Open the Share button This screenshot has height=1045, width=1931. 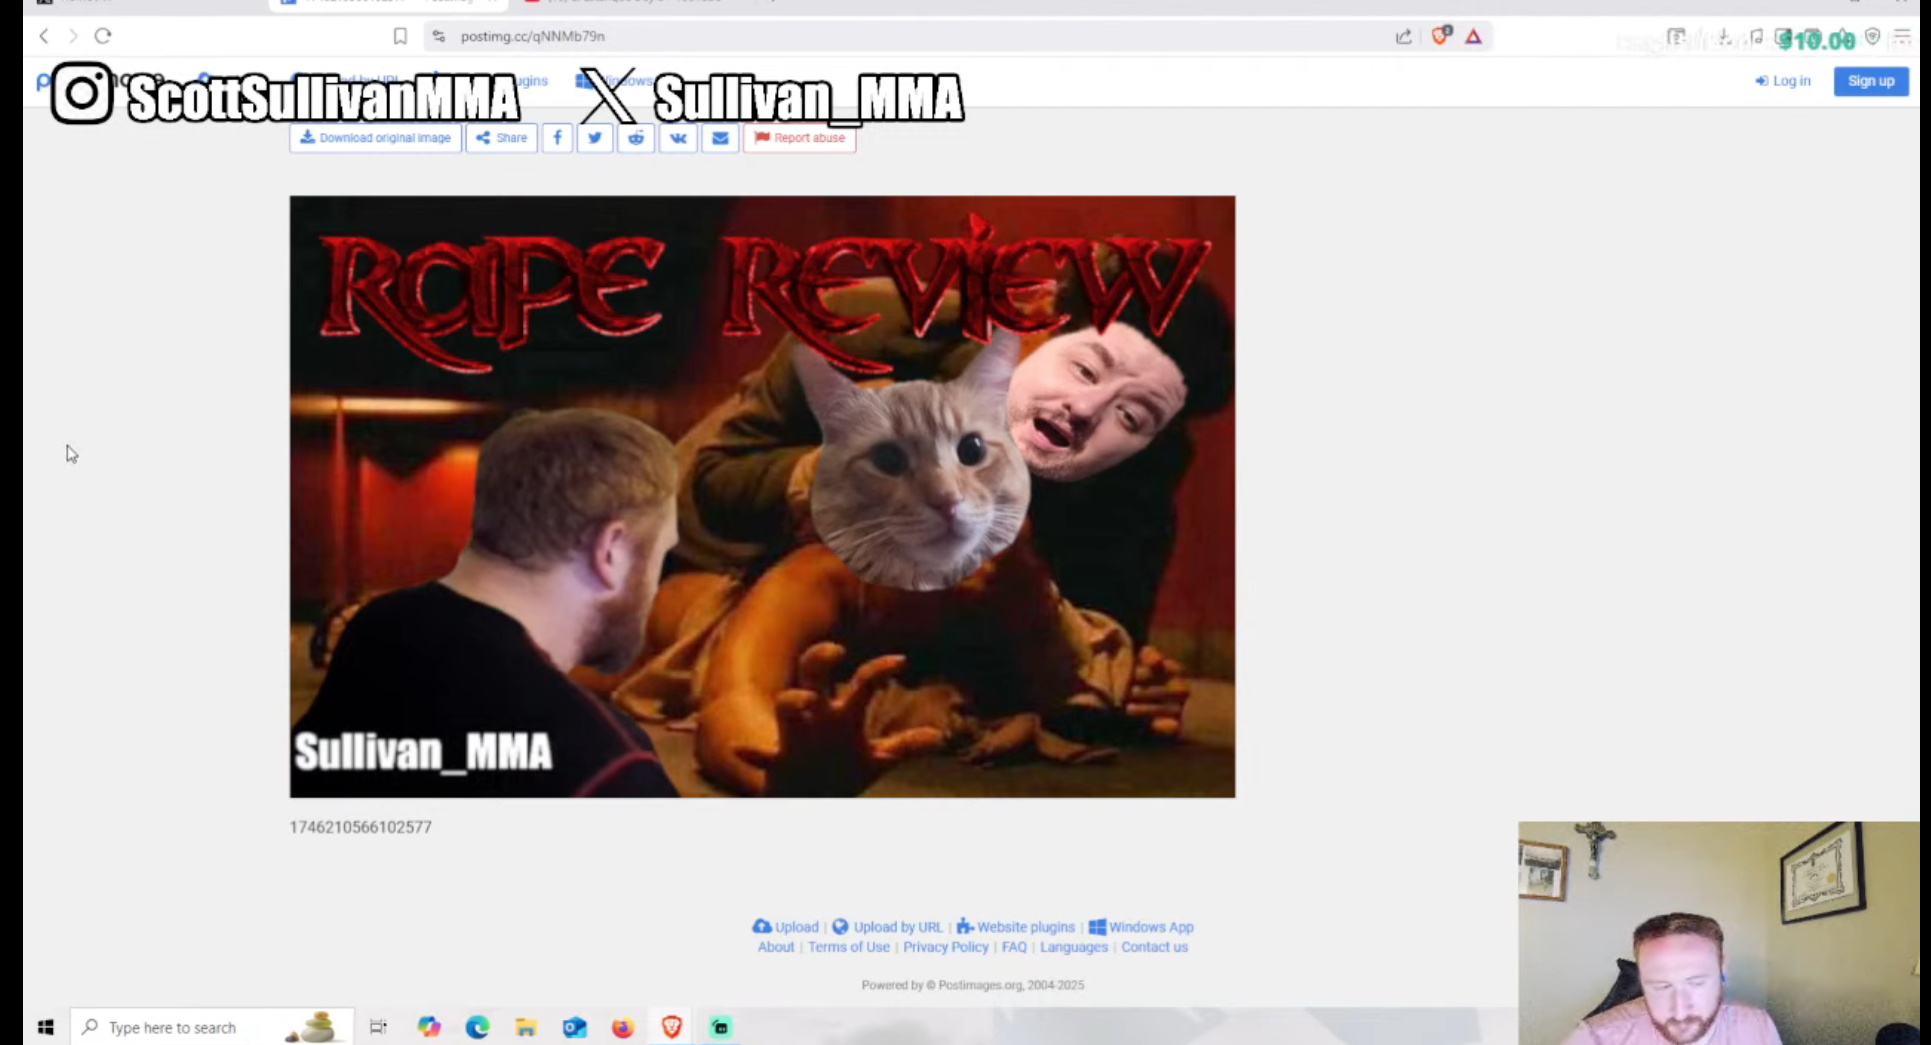click(502, 138)
